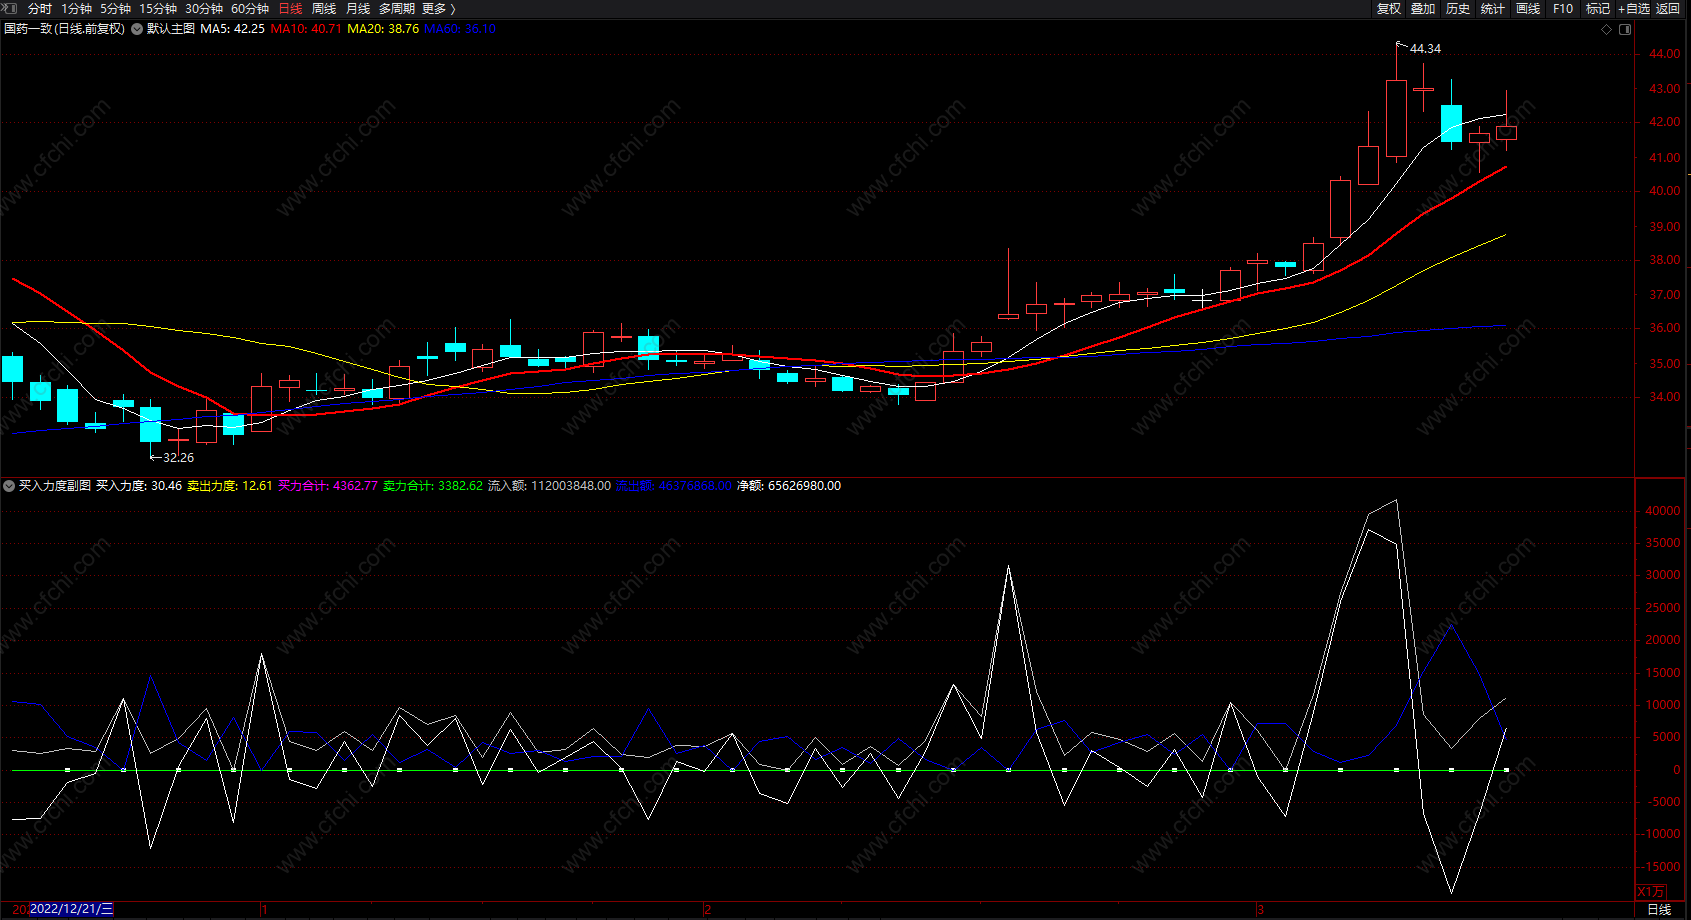The image size is (1691, 920).
Task: Switch to 周线 weekly chart
Action: [x=324, y=8]
